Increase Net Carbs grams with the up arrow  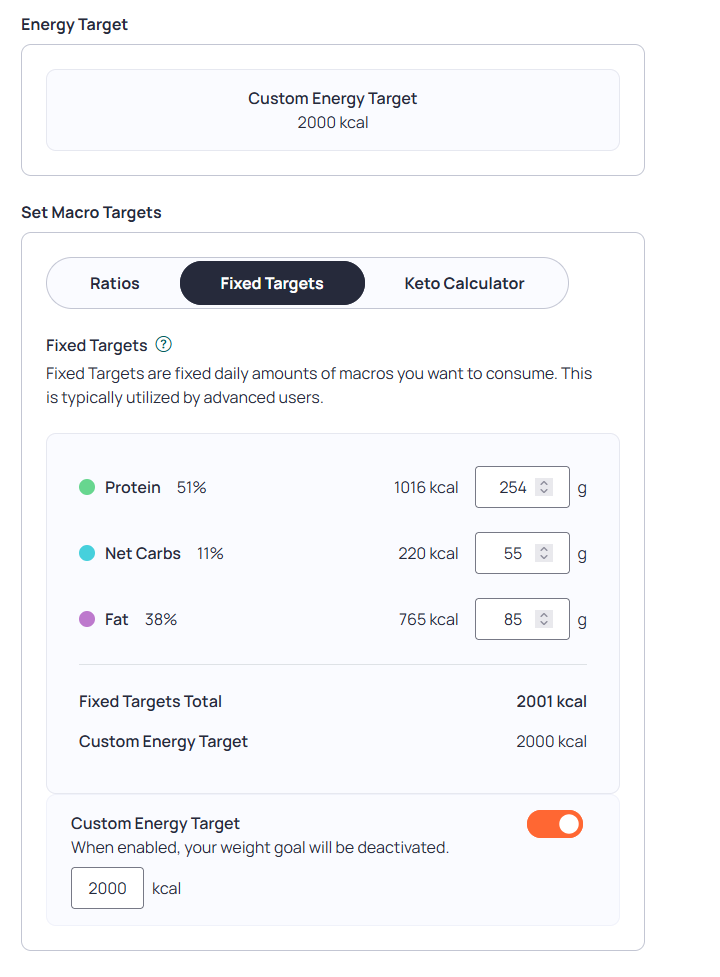544,549
